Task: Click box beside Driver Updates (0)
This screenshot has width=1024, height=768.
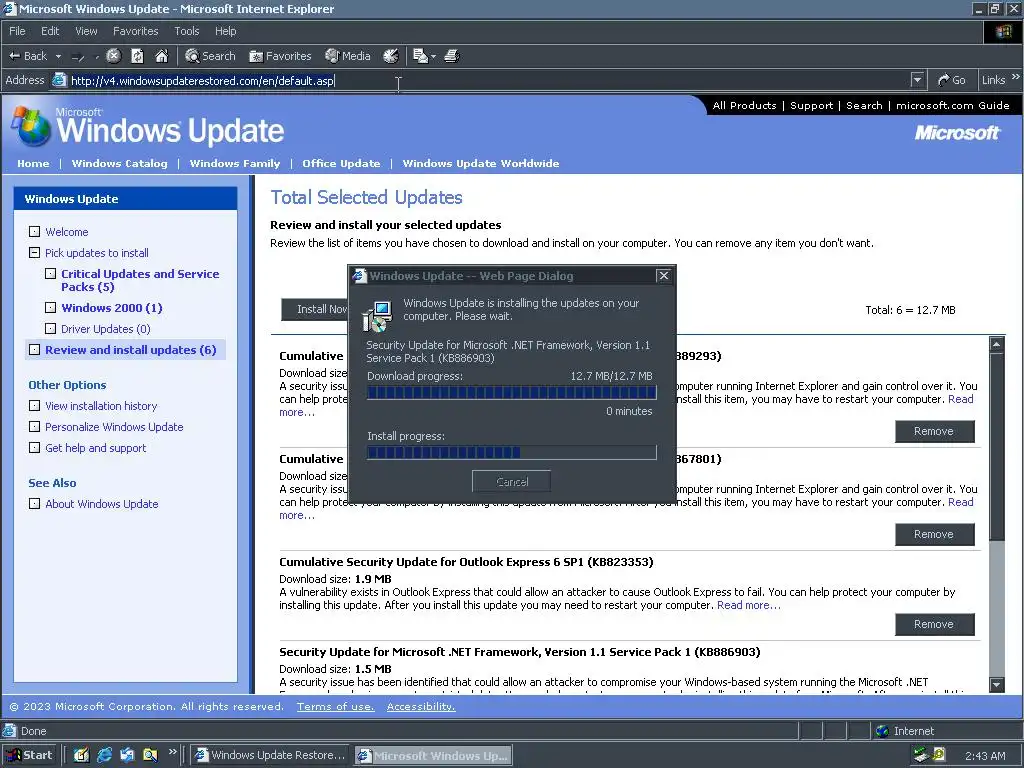Action: 50,328
